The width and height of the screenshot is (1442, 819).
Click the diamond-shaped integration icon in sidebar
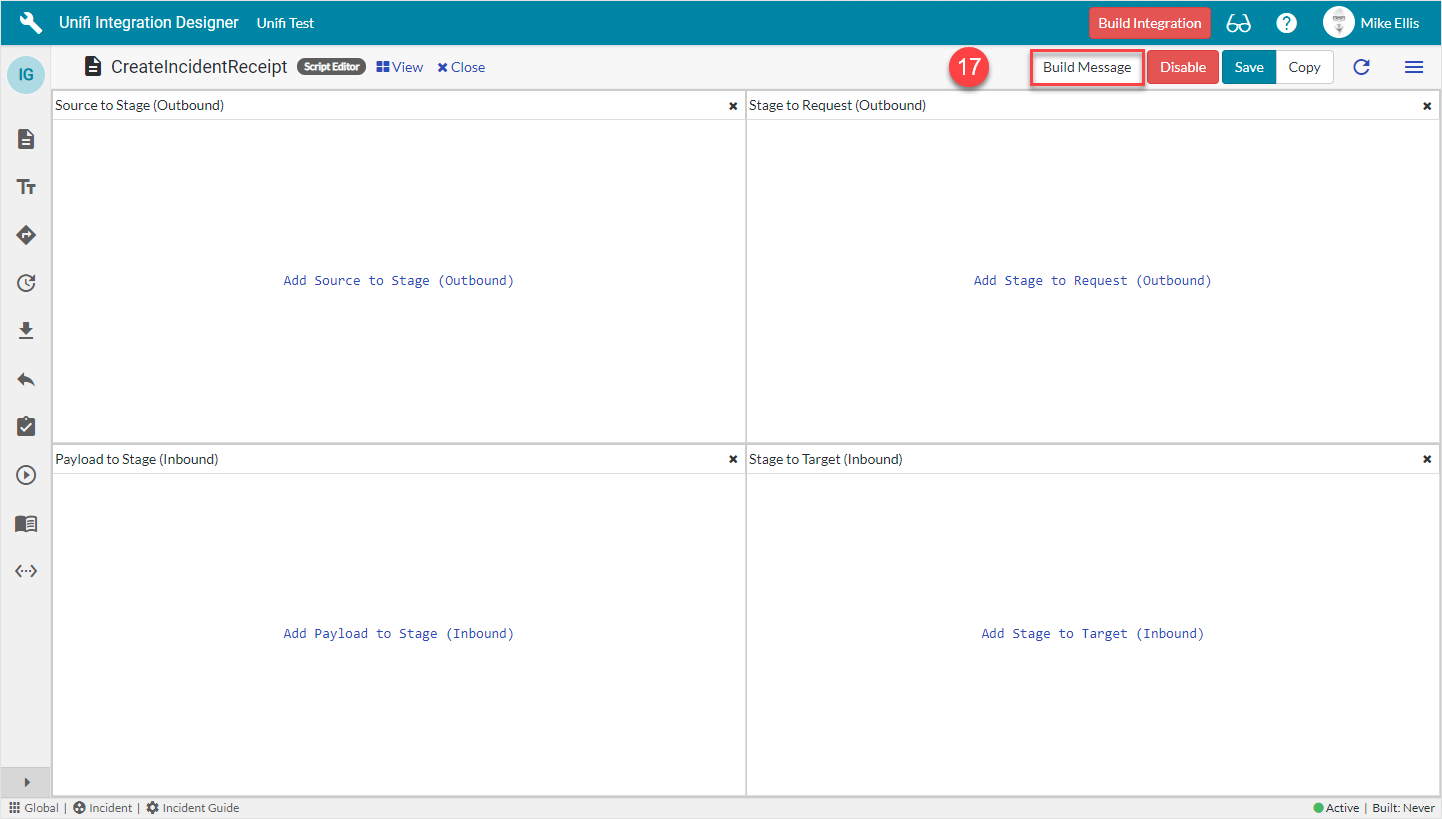tap(25, 235)
